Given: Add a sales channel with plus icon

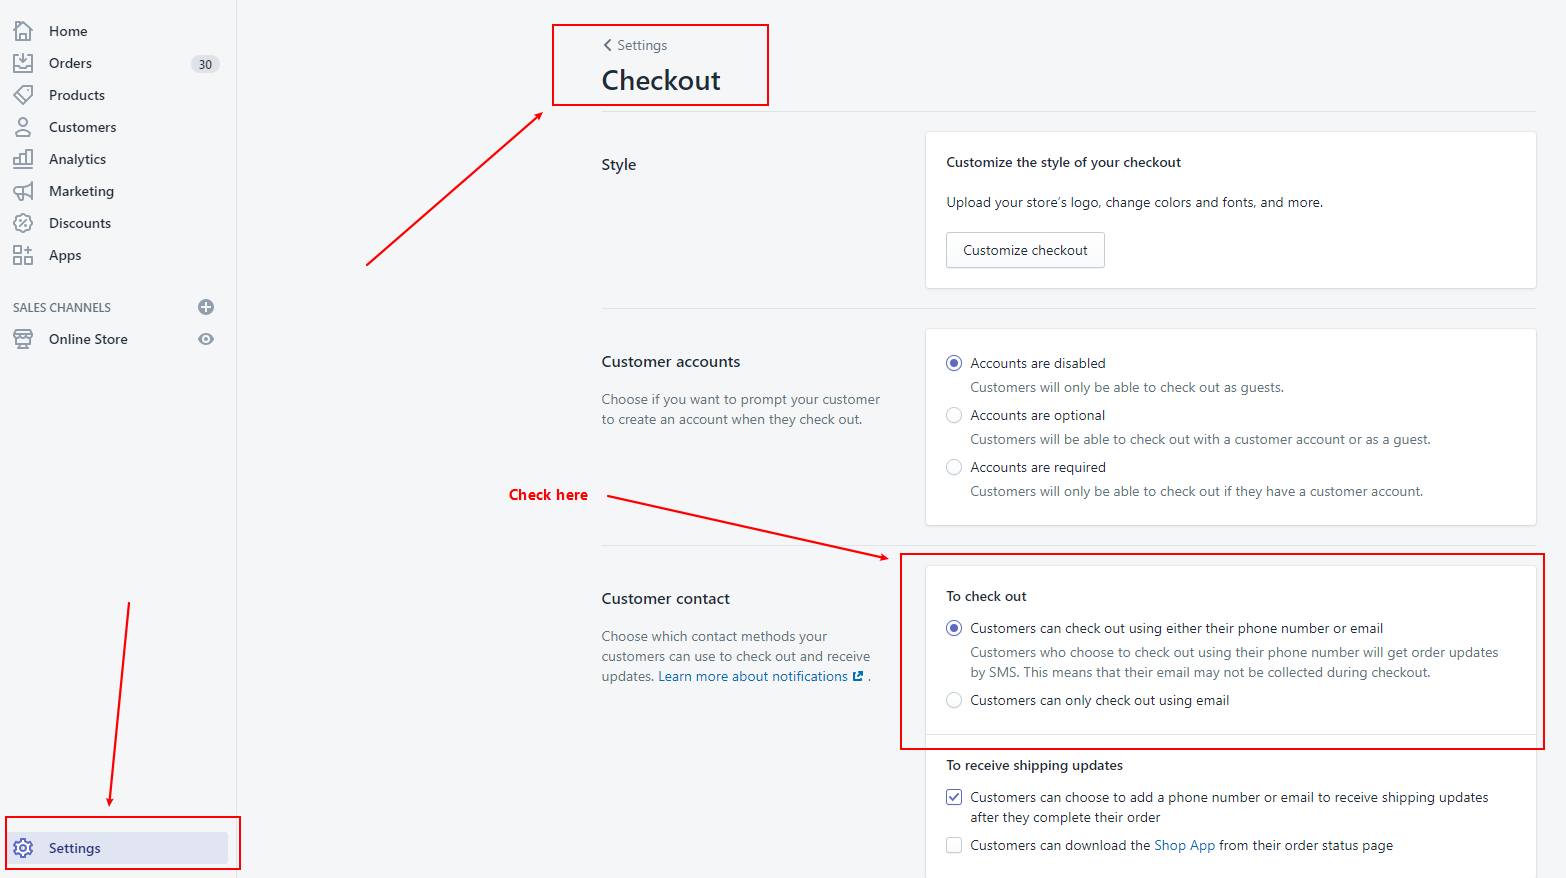Looking at the screenshot, I should (x=206, y=307).
